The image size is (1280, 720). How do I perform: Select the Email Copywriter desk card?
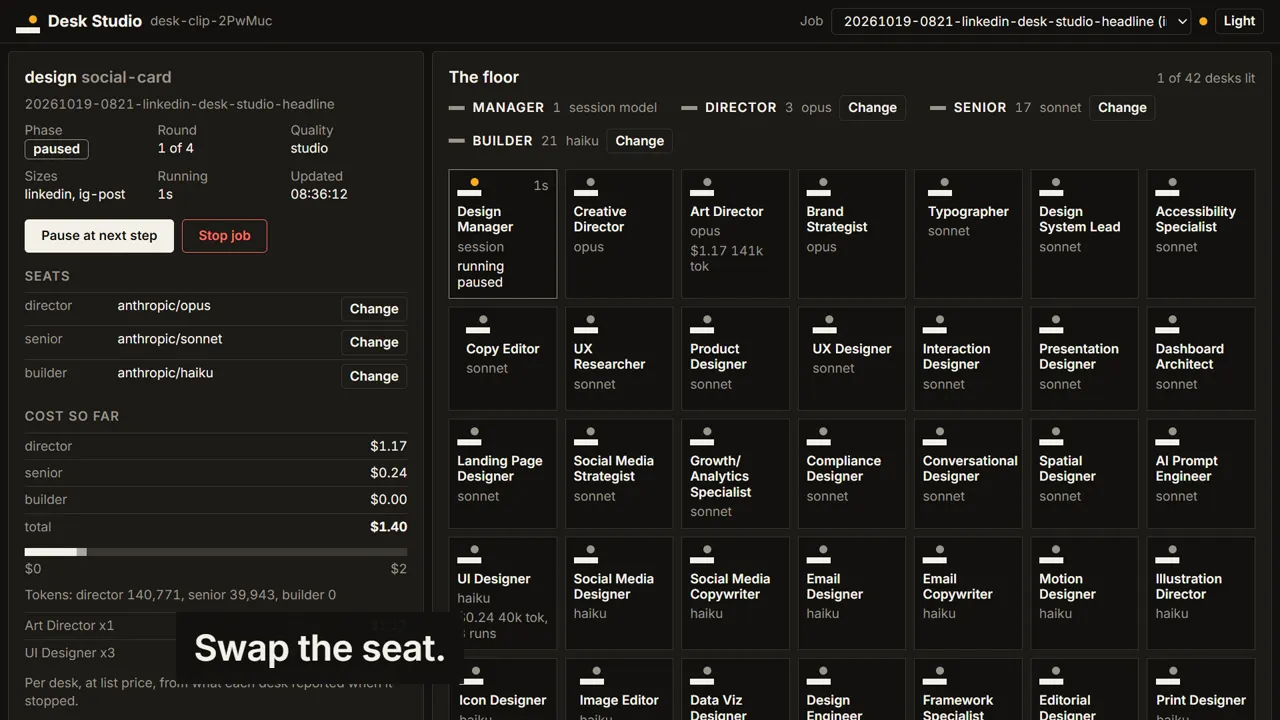[x=968, y=592]
